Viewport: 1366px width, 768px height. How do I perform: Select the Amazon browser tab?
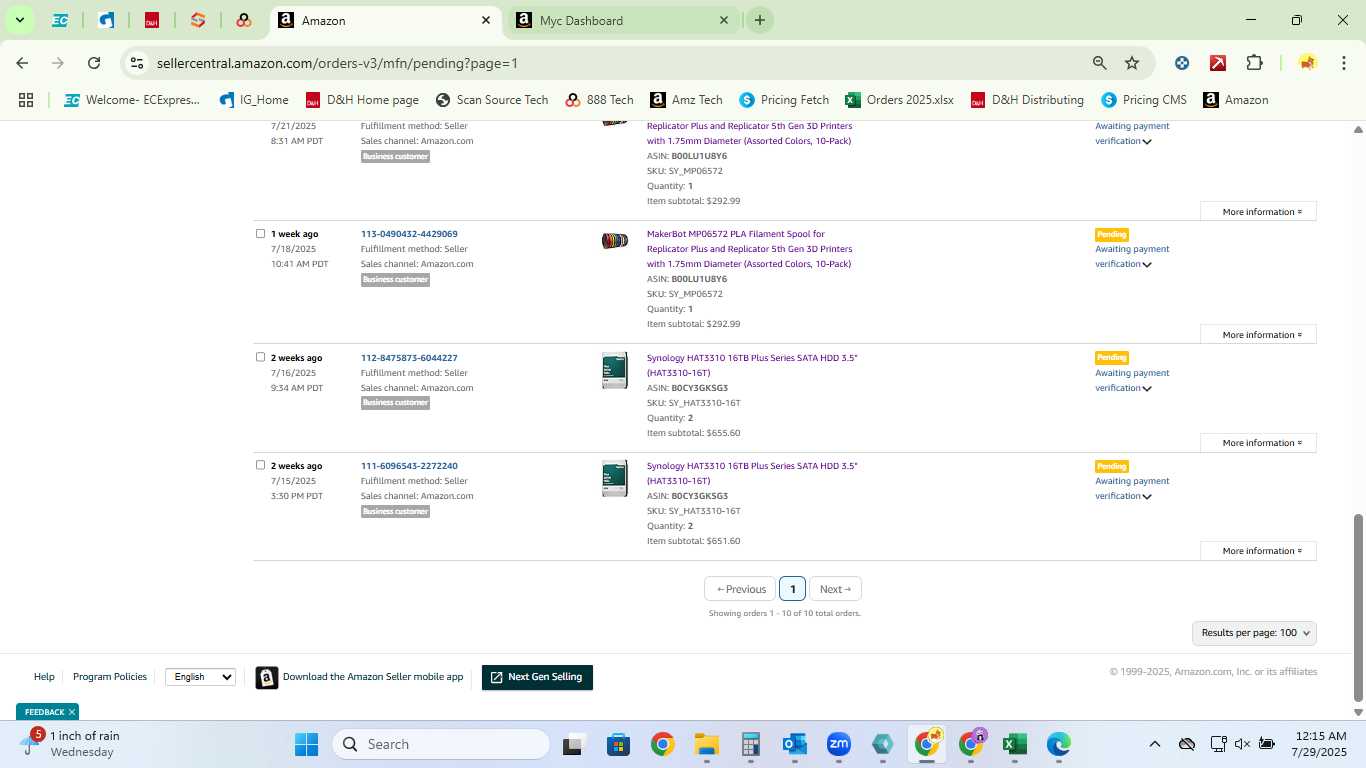click(x=386, y=20)
